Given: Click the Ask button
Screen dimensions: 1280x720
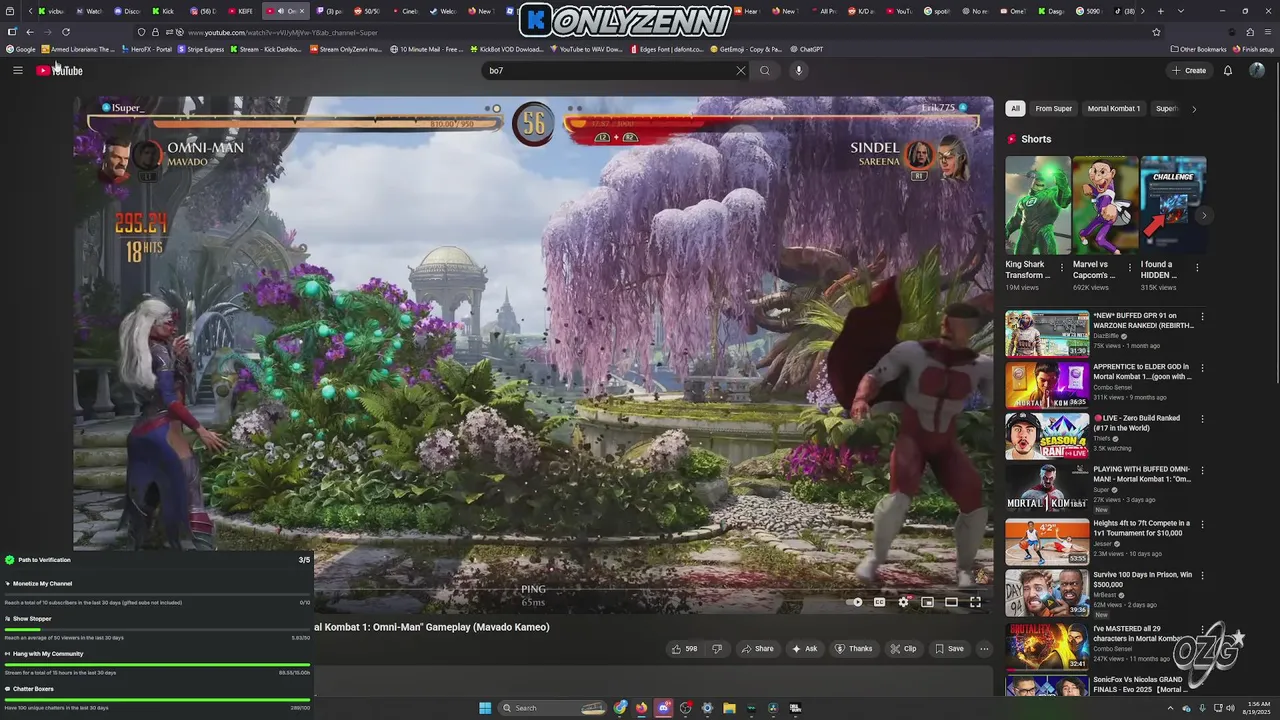Looking at the screenshot, I should [x=804, y=649].
